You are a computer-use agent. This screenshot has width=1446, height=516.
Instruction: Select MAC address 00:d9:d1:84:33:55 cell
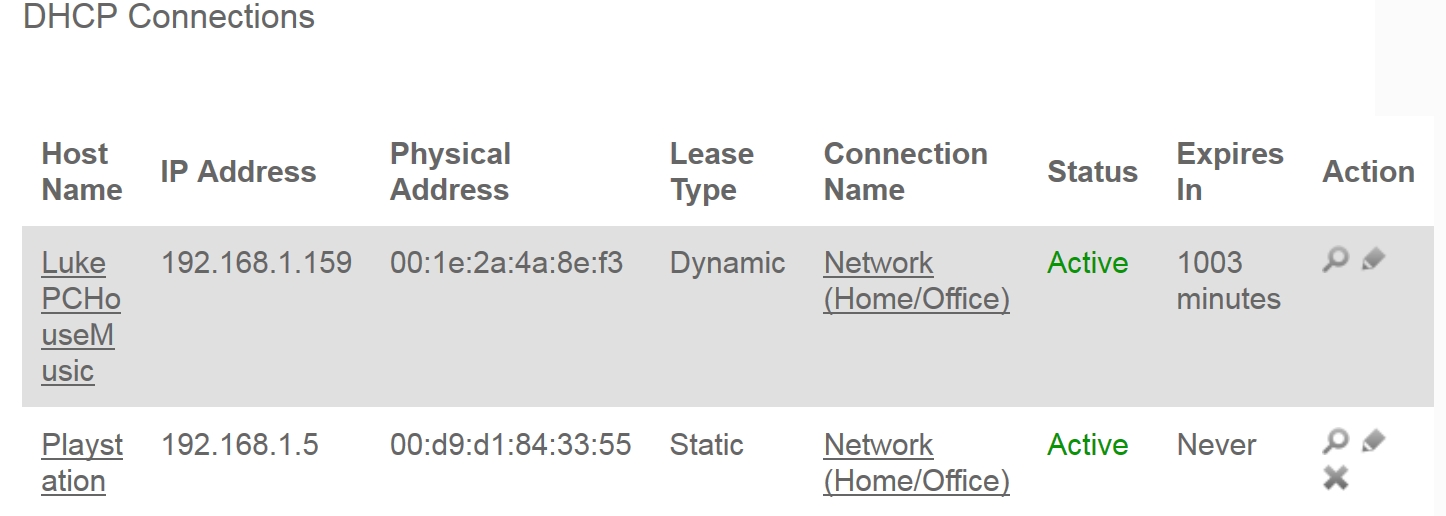(x=510, y=445)
